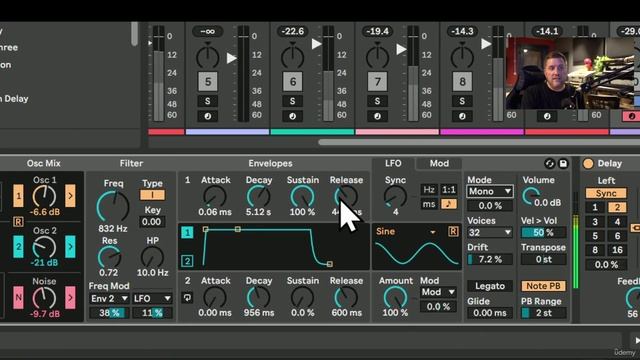This screenshot has height=360, width=640.
Task: Adjust Envelope 1 Attack knob
Action: point(215,197)
